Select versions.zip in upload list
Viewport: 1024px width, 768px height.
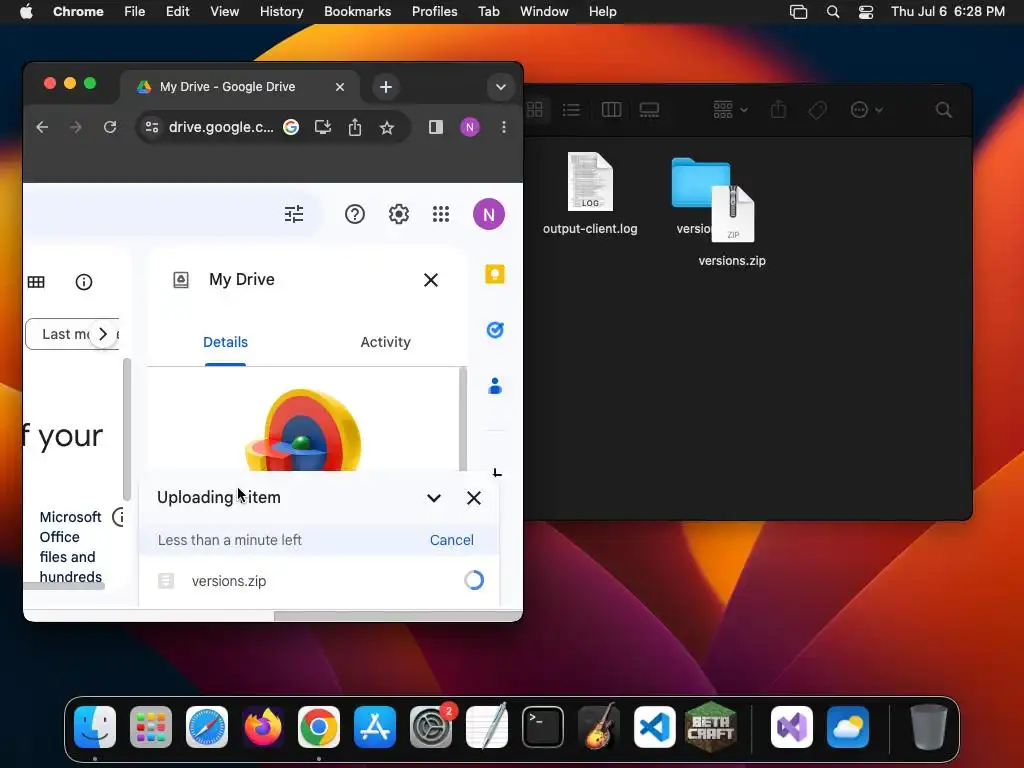229,581
